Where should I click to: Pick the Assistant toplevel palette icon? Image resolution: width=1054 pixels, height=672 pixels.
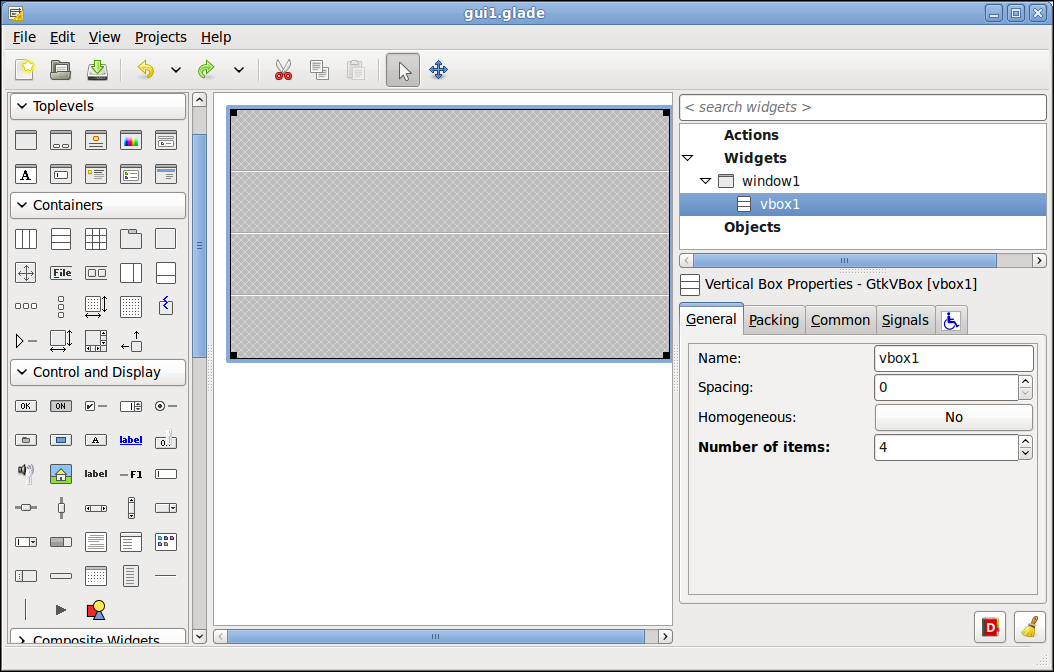tap(166, 175)
